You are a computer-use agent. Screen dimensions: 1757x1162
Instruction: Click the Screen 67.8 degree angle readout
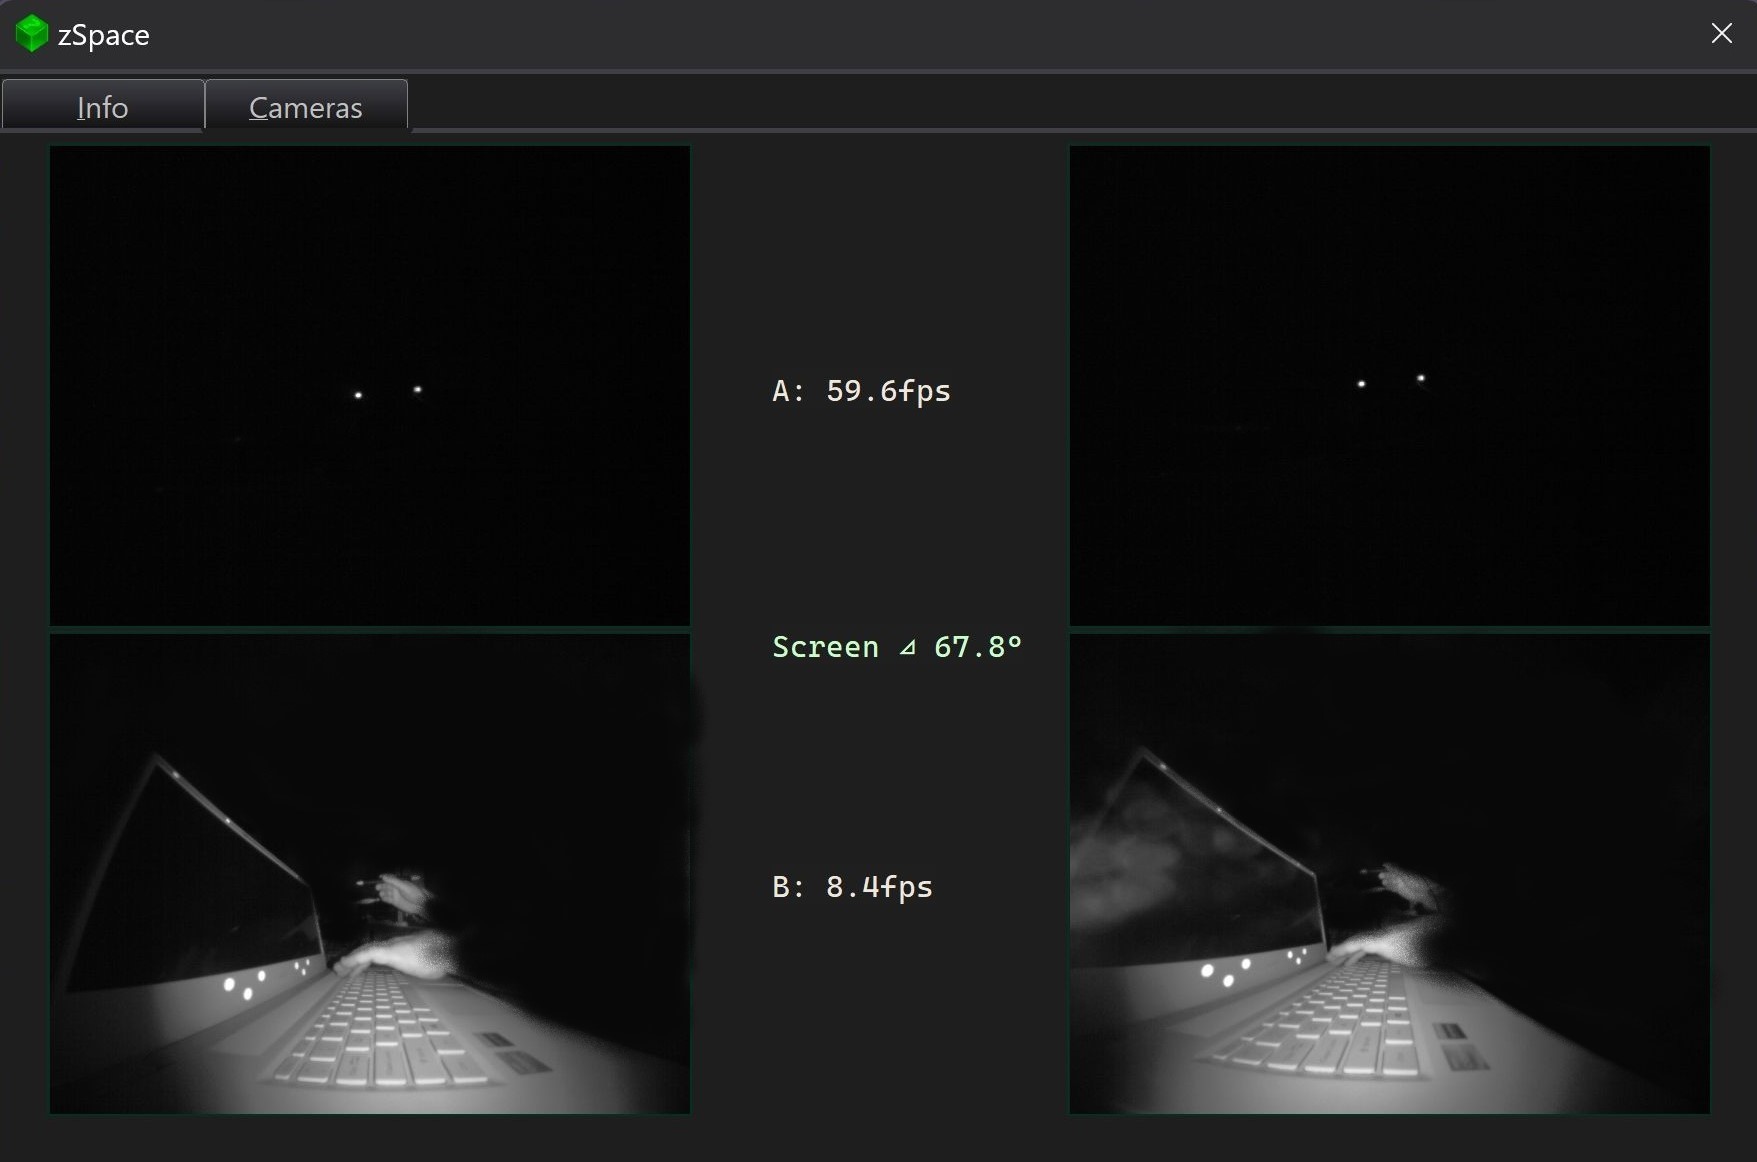point(896,646)
